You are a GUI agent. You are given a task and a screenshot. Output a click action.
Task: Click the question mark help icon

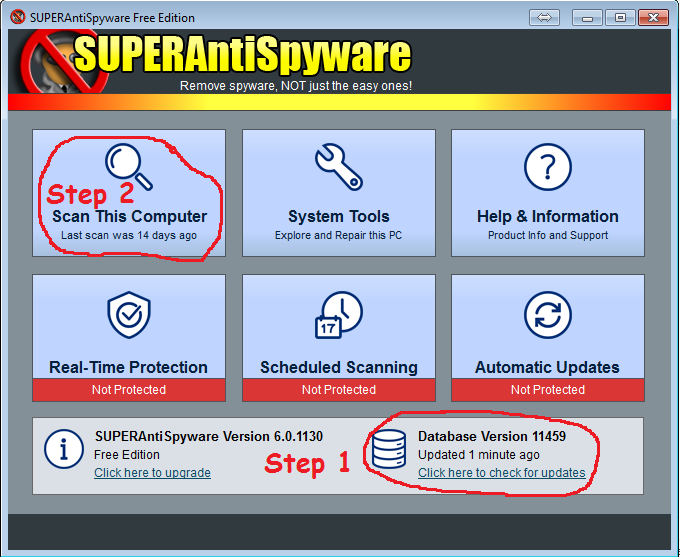(x=547, y=167)
